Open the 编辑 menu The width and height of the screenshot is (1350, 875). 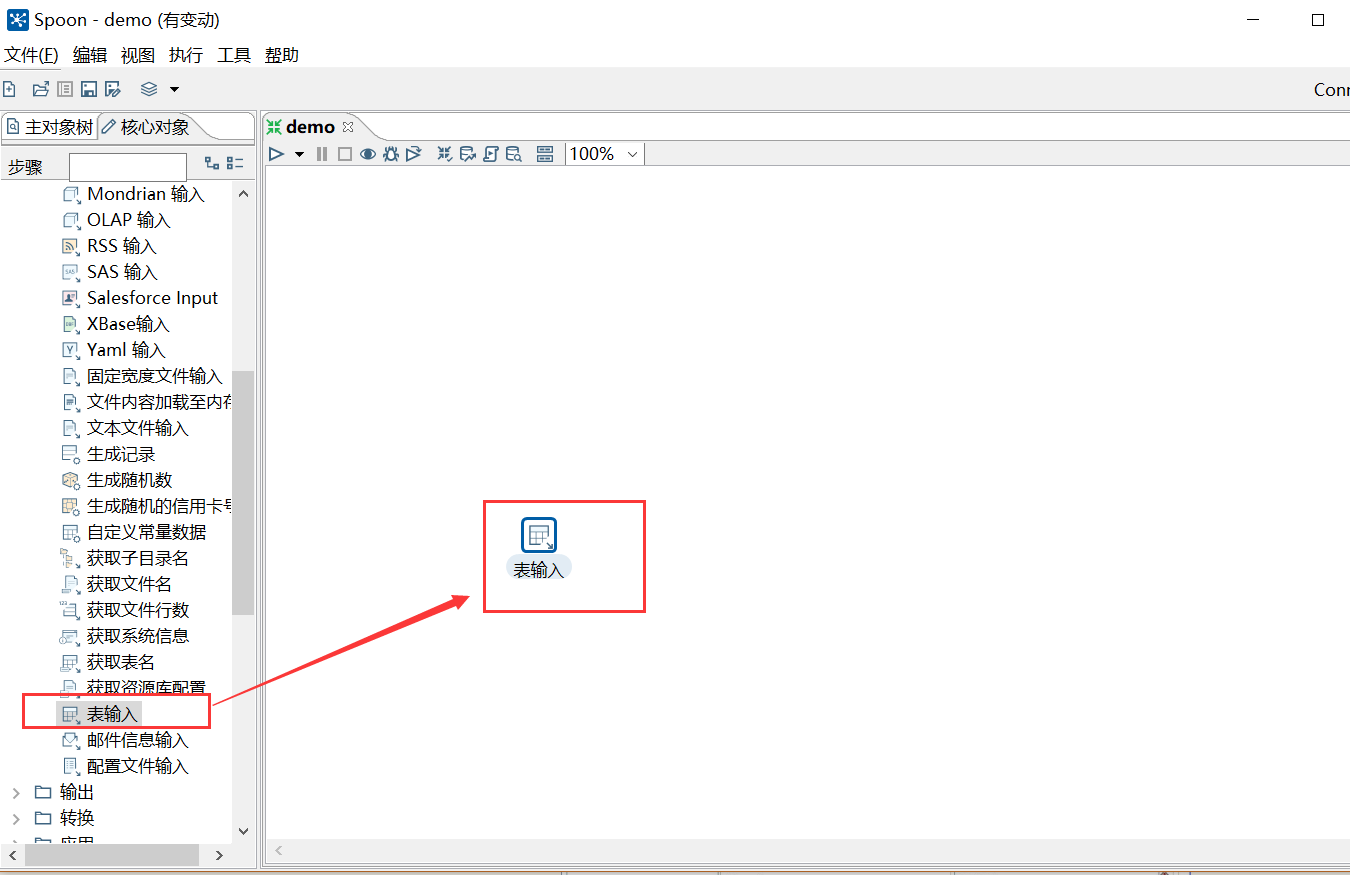coord(90,55)
